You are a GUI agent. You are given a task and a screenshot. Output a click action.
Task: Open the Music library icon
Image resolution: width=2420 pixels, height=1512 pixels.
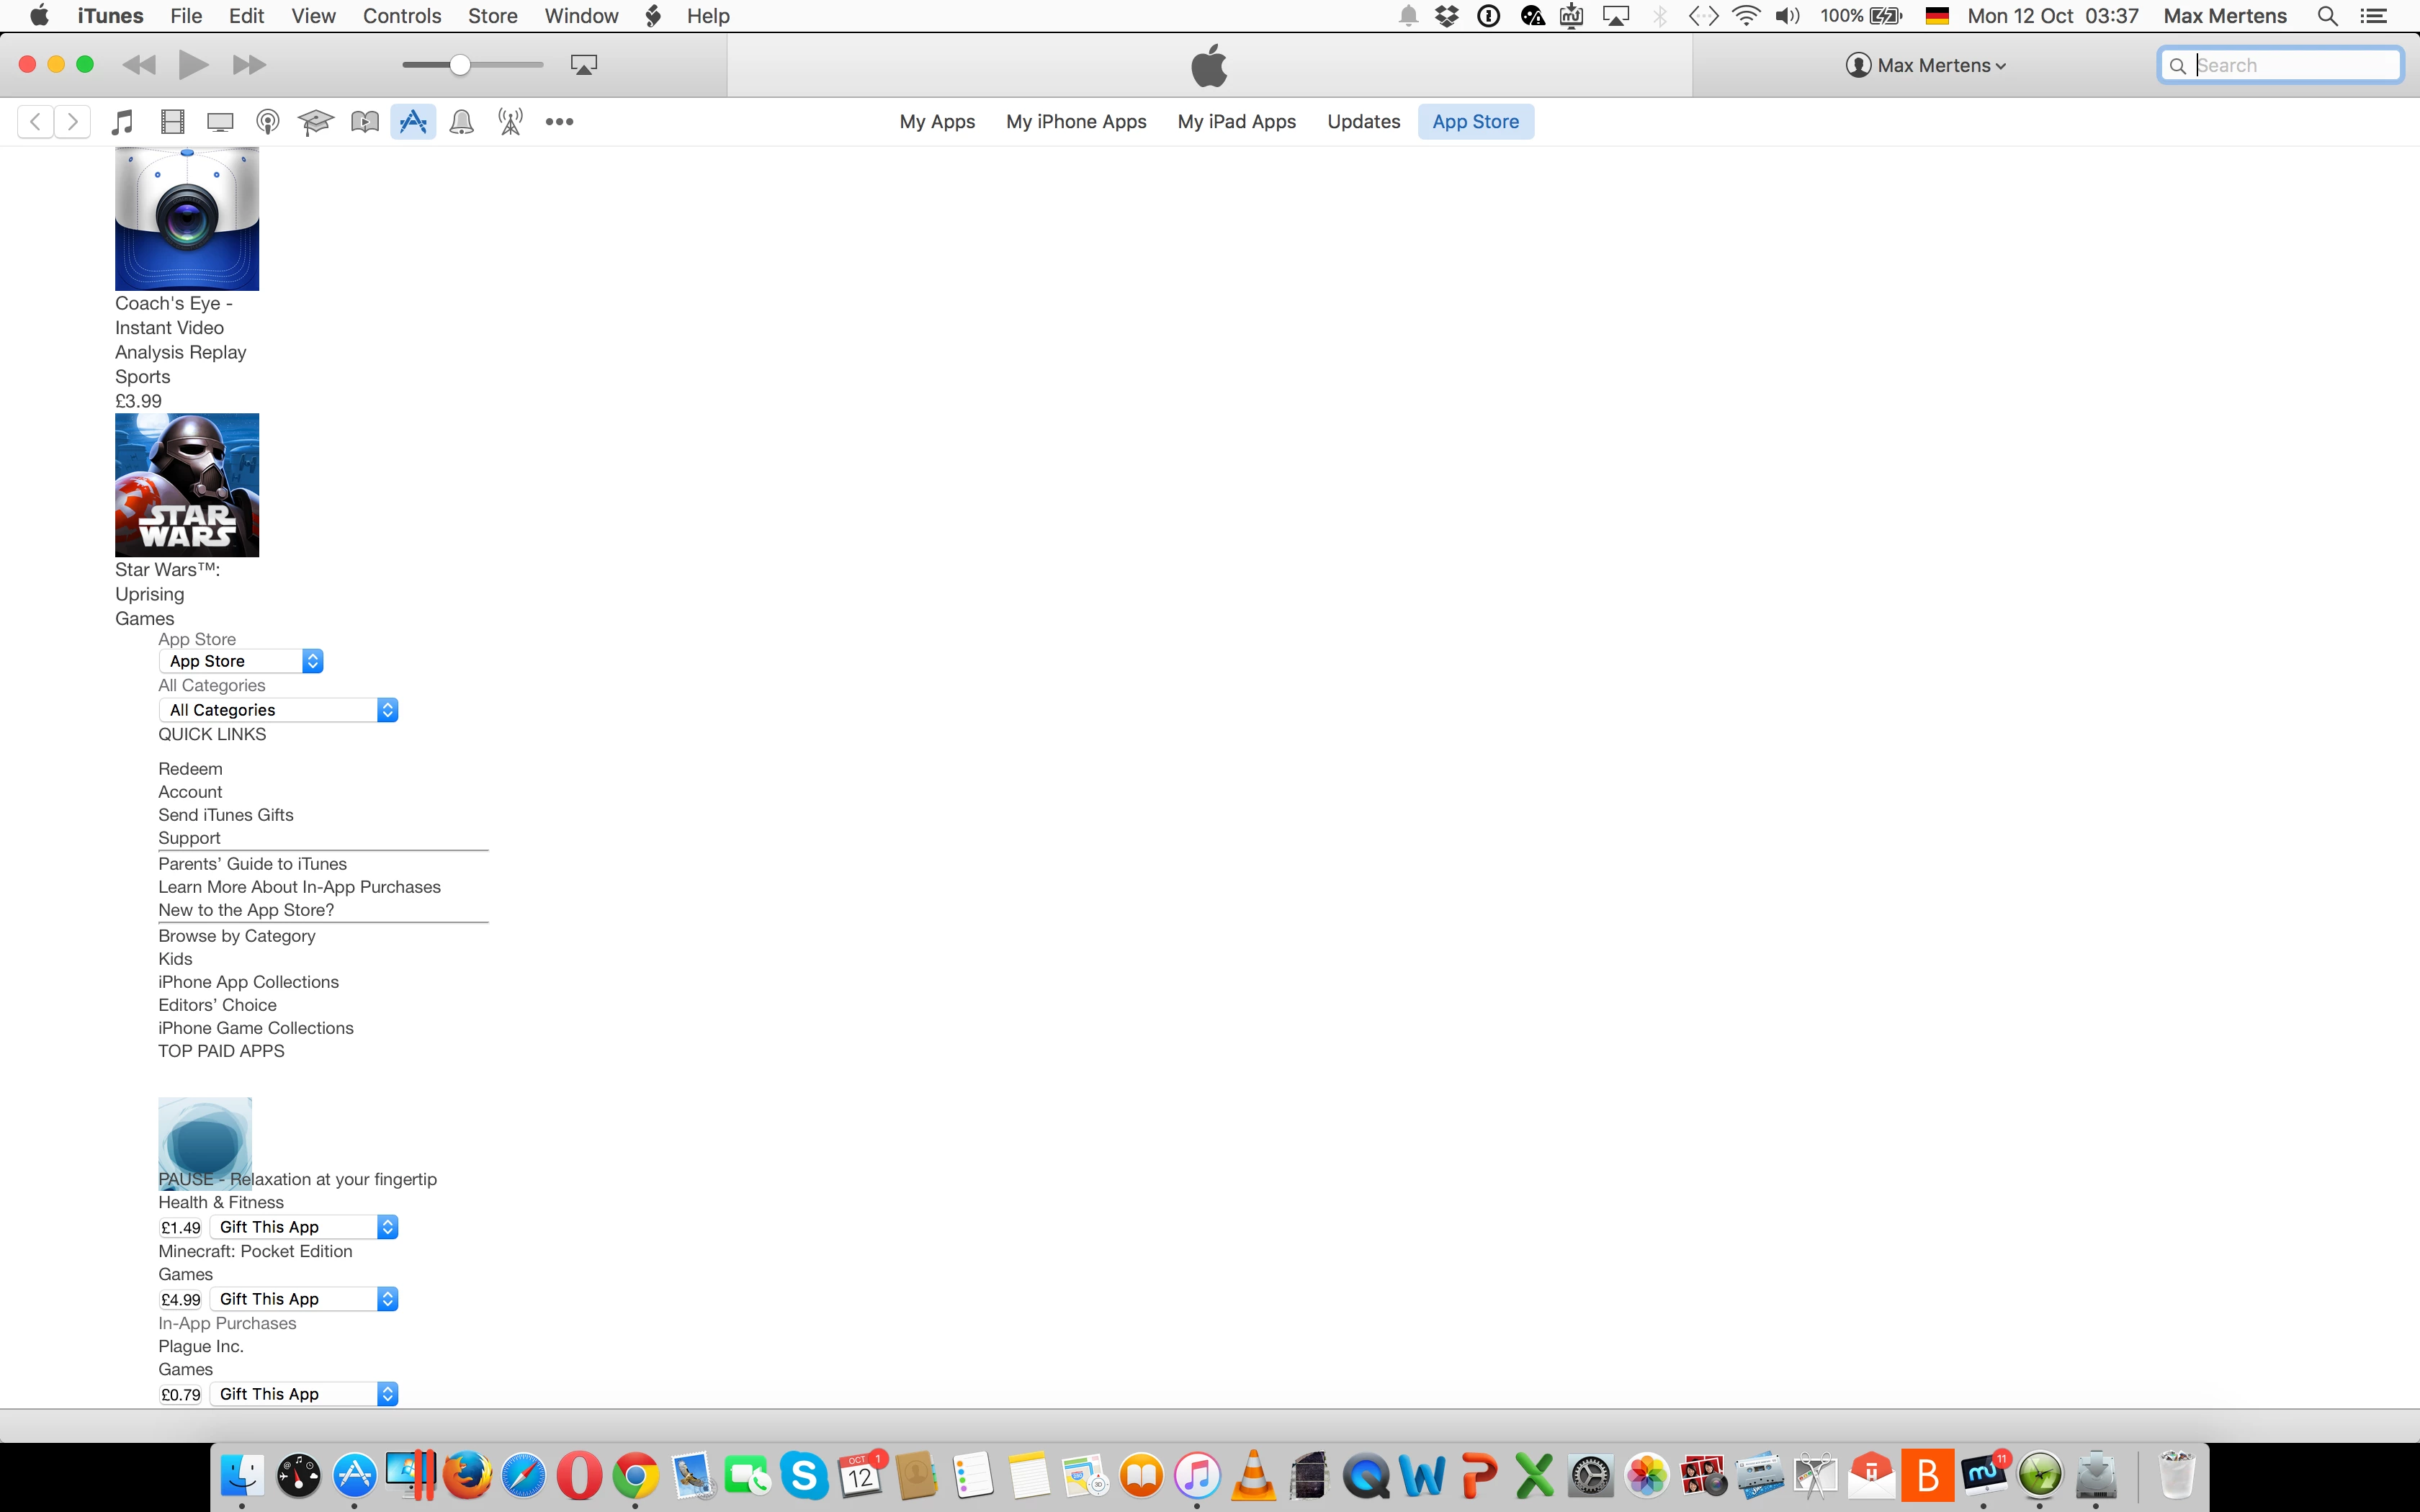[123, 122]
